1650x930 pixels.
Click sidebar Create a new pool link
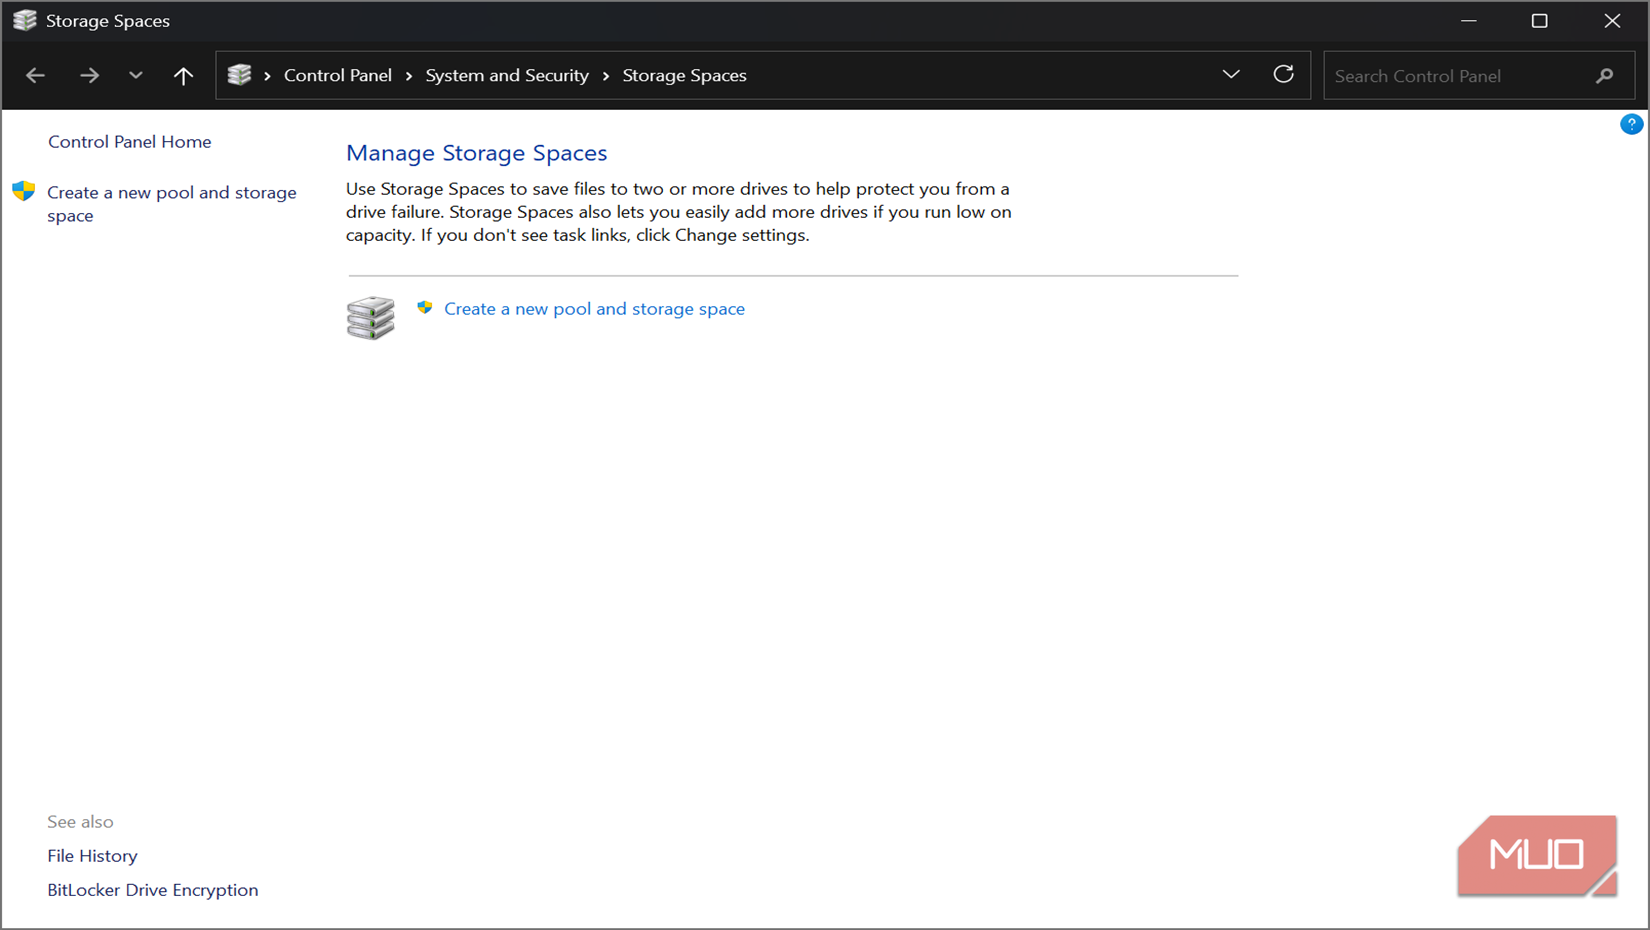[x=172, y=204]
